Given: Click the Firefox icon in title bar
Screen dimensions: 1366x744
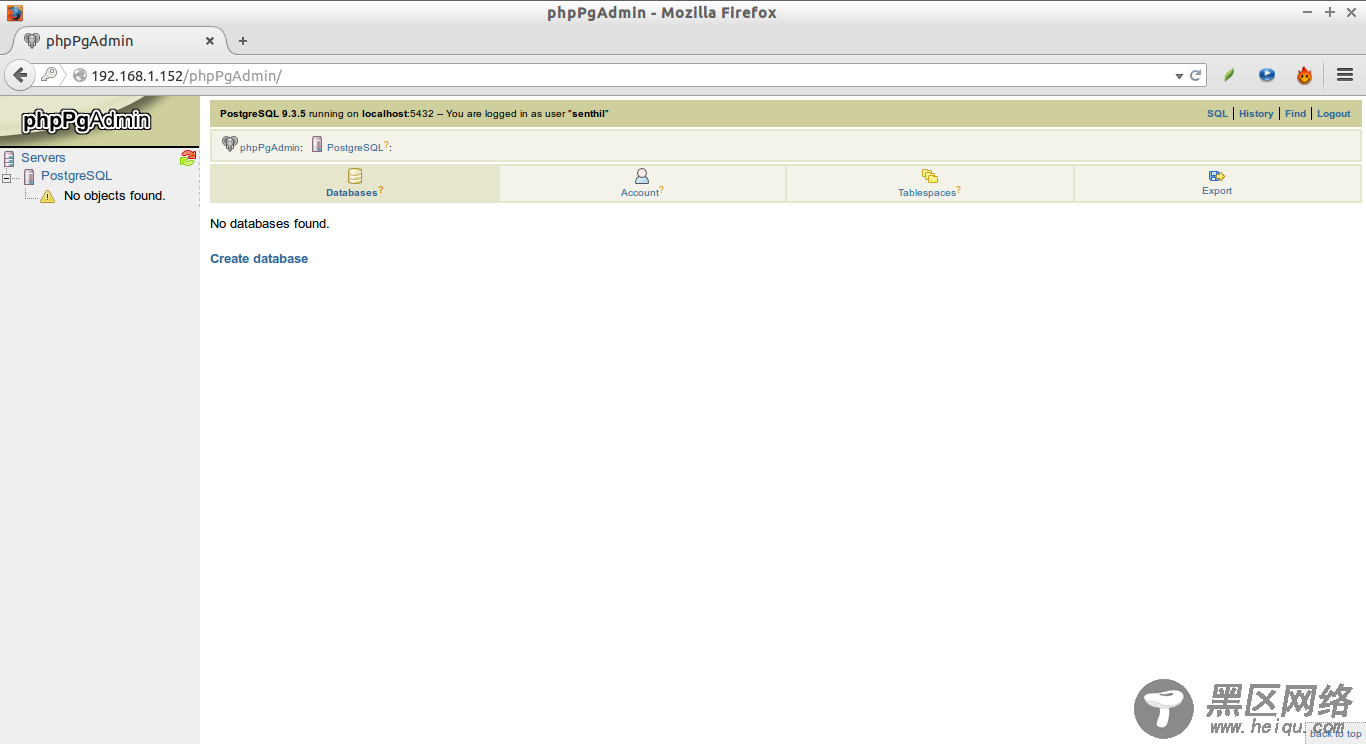Looking at the screenshot, I should click(x=15, y=13).
